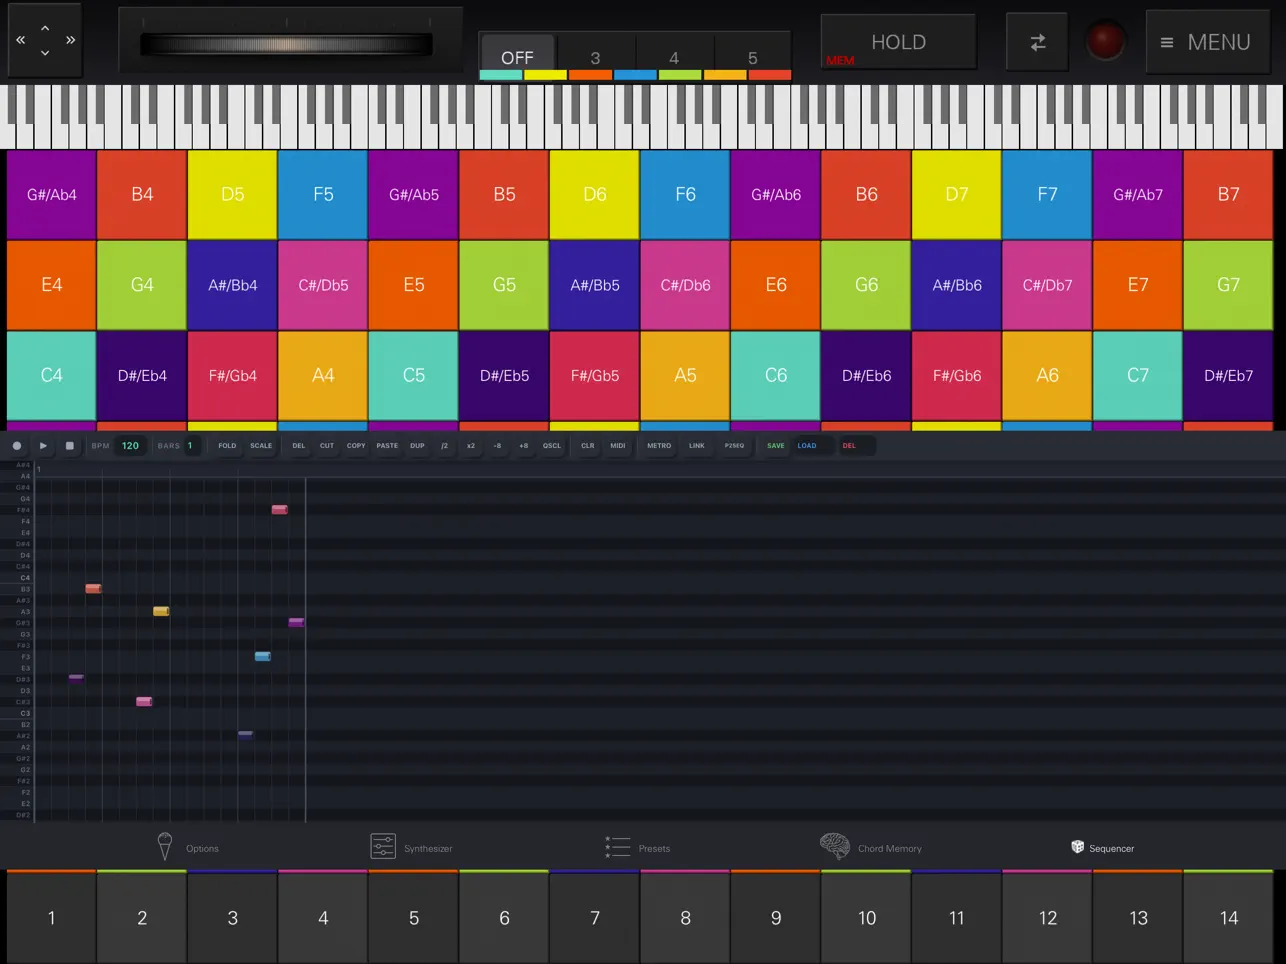Screen dimensions: 1286x964
Task: Select the blue note in the F3 row
Action: click(263, 656)
